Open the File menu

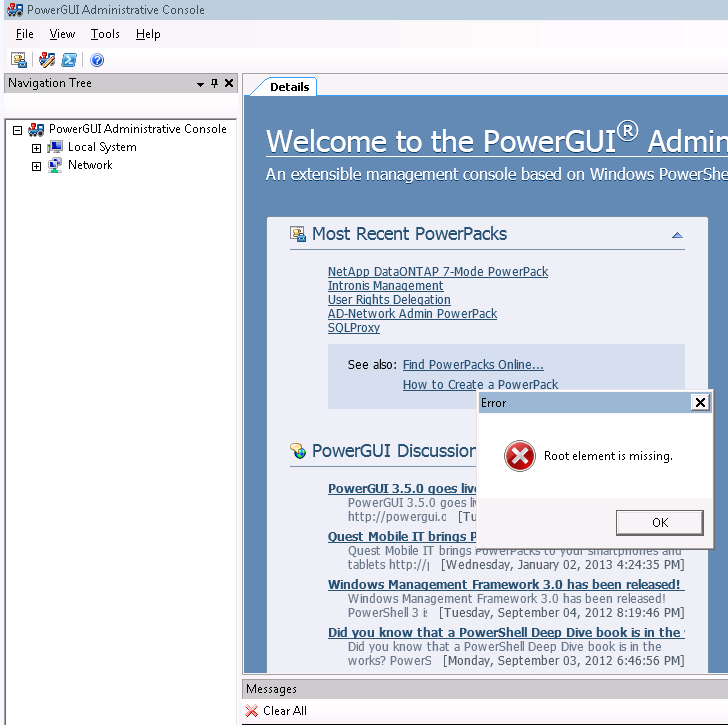coord(25,34)
